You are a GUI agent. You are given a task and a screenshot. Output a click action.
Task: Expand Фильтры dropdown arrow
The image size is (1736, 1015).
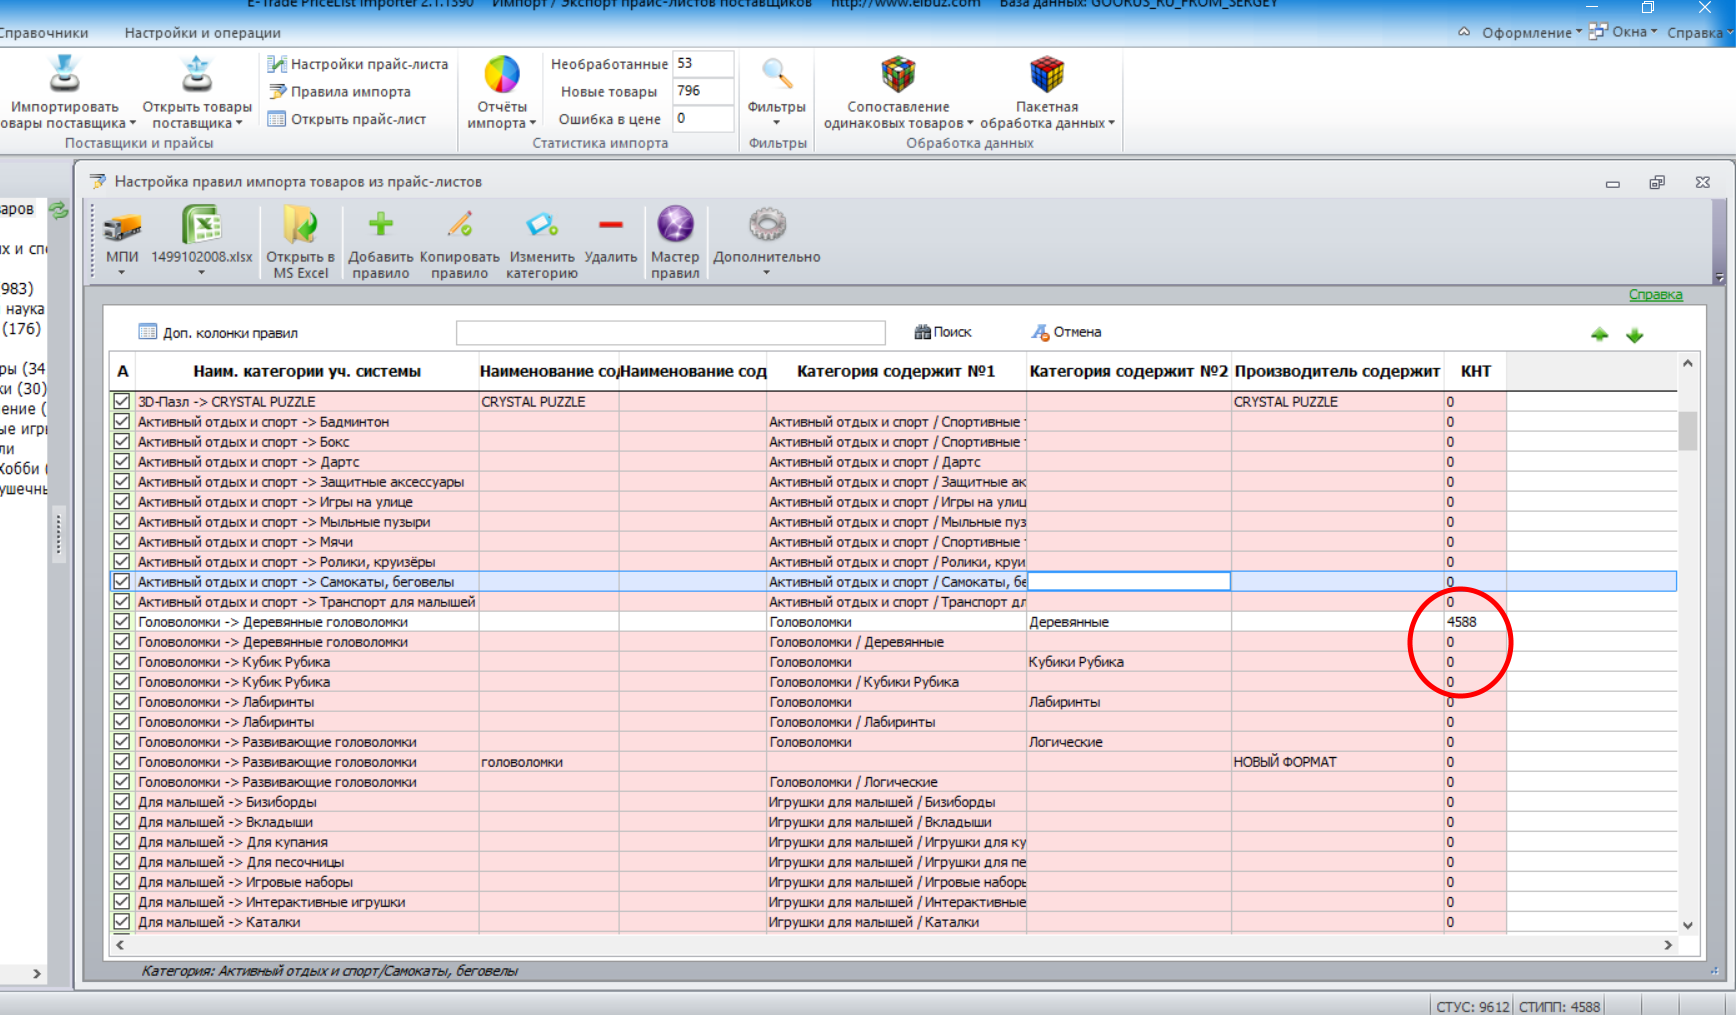777,123
